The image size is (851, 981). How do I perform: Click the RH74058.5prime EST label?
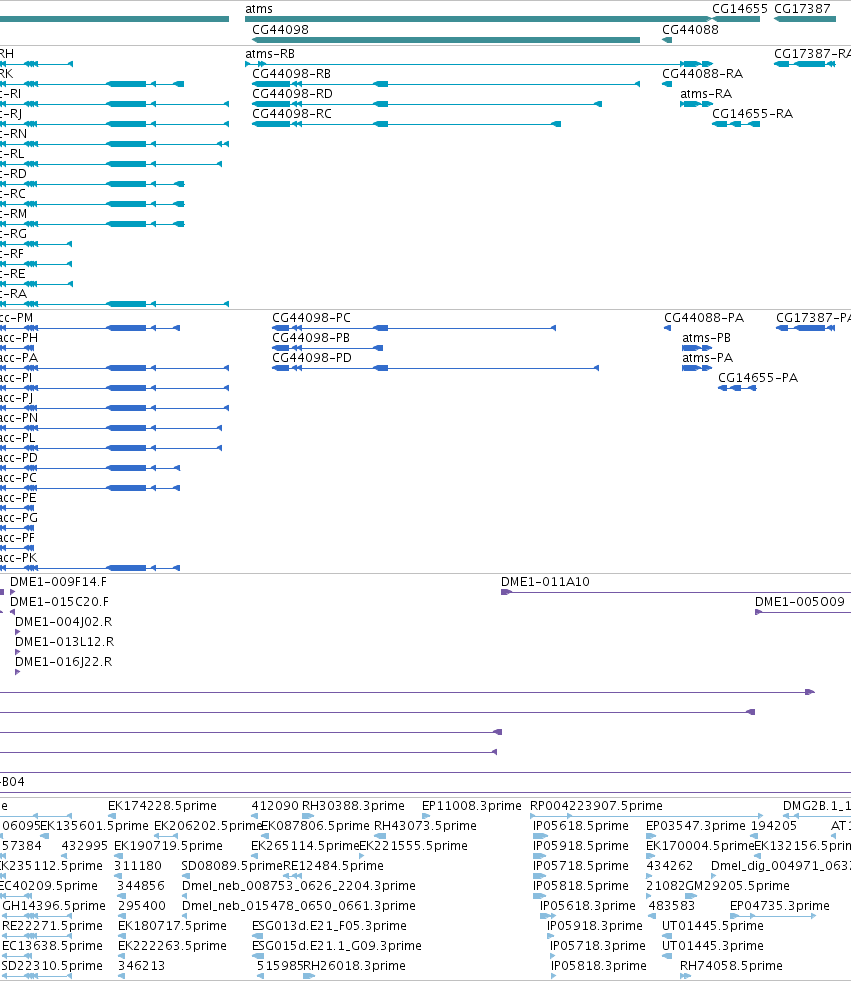tap(731, 966)
